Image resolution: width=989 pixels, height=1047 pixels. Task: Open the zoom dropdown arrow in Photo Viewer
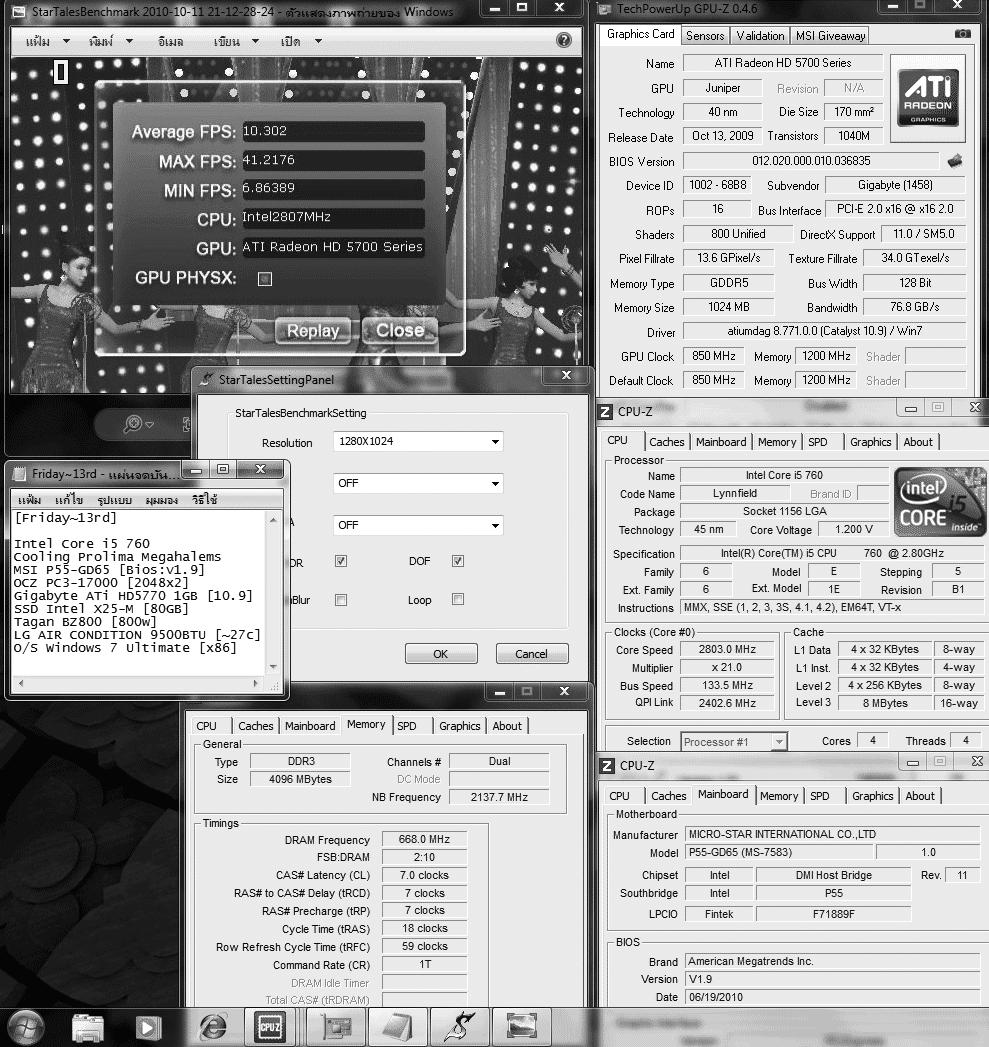150,424
